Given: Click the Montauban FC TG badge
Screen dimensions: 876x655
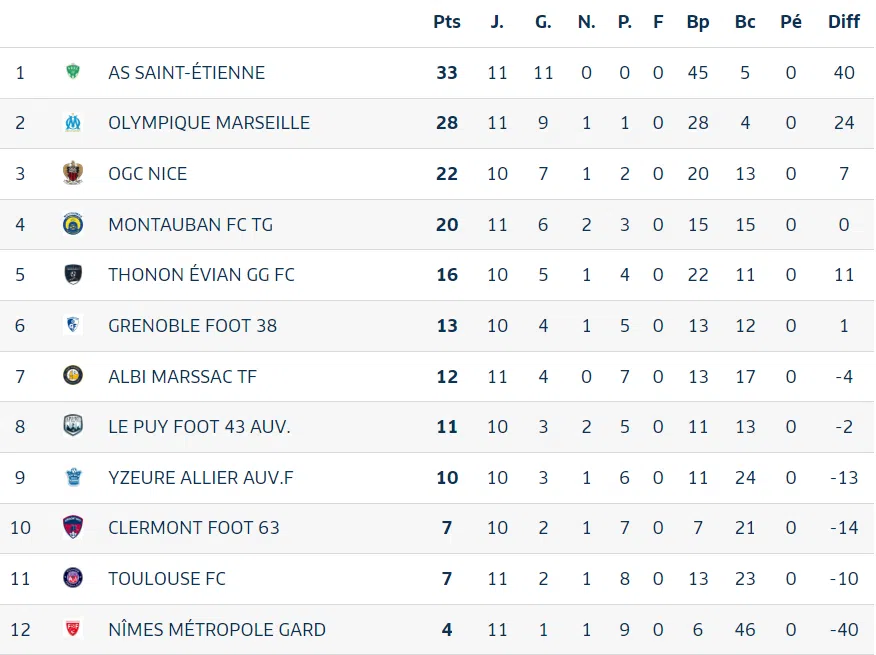Looking at the screenshot, I should point(73,224).
